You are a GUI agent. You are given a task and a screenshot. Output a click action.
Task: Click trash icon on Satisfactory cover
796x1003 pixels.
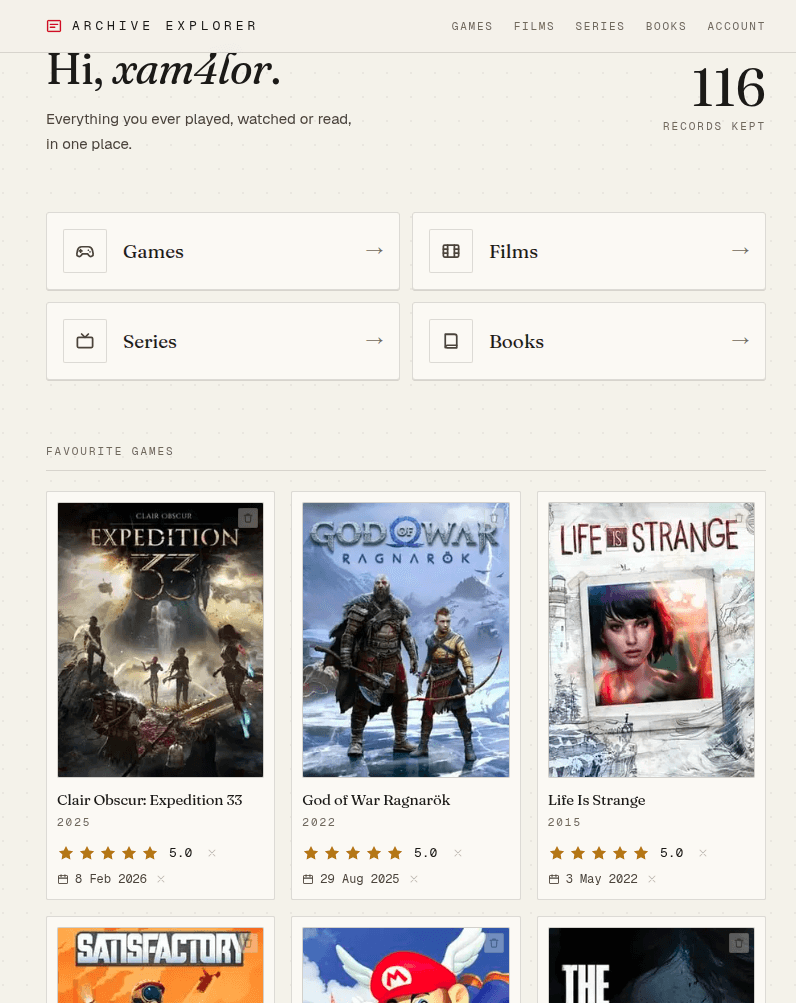(248, 942)
